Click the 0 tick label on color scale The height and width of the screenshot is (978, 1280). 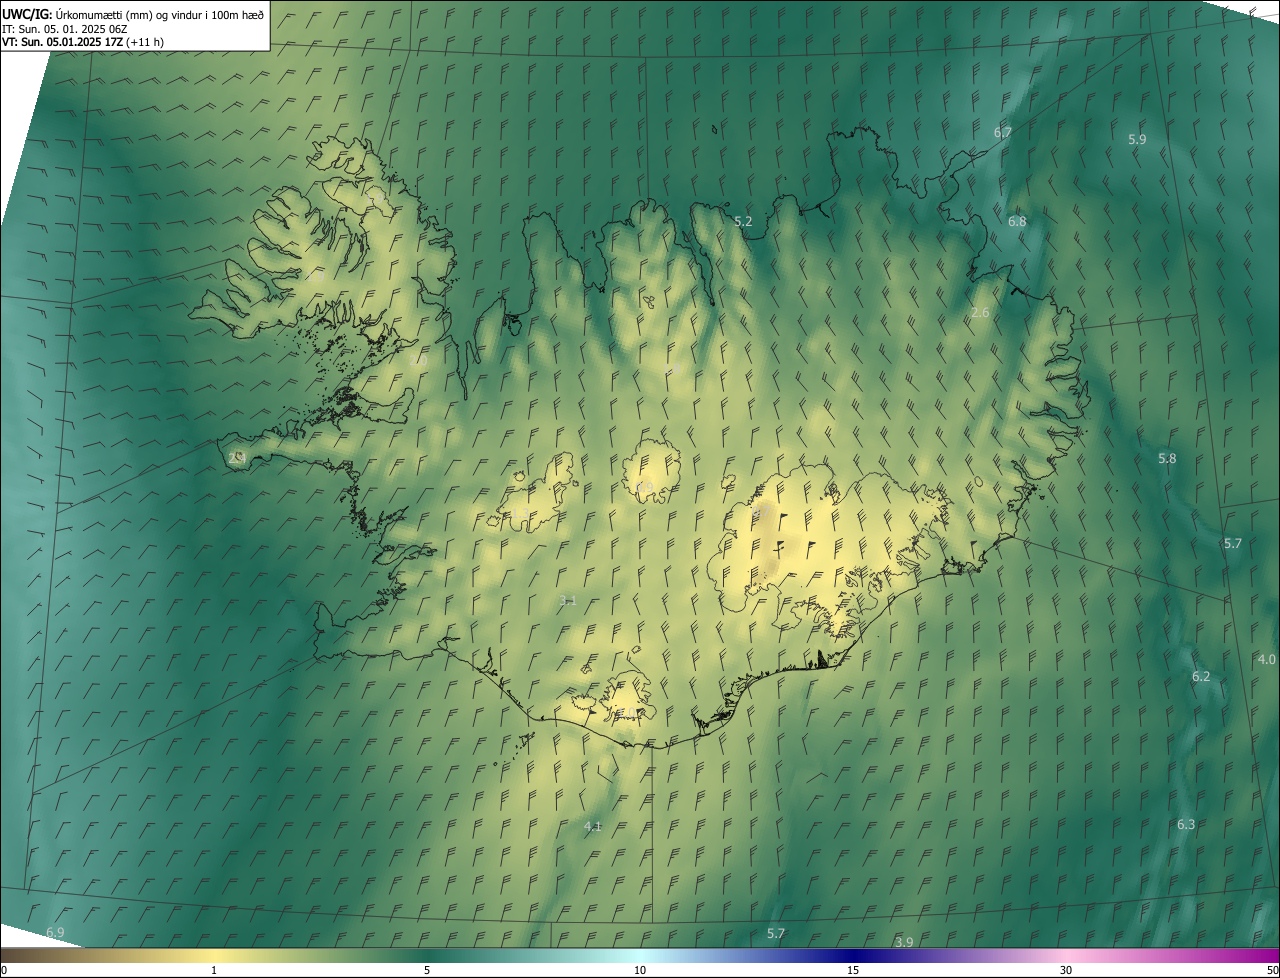(x=4, y=970)
